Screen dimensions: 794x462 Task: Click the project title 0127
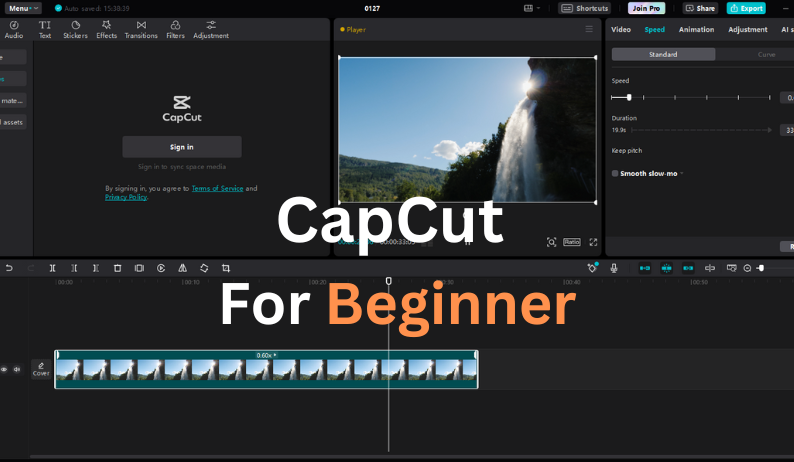tap(372, 8)
